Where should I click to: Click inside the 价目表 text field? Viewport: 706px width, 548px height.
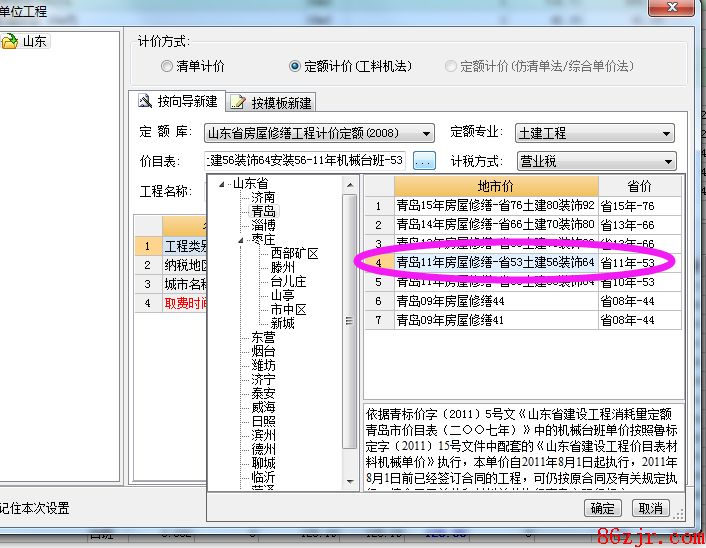305,161
